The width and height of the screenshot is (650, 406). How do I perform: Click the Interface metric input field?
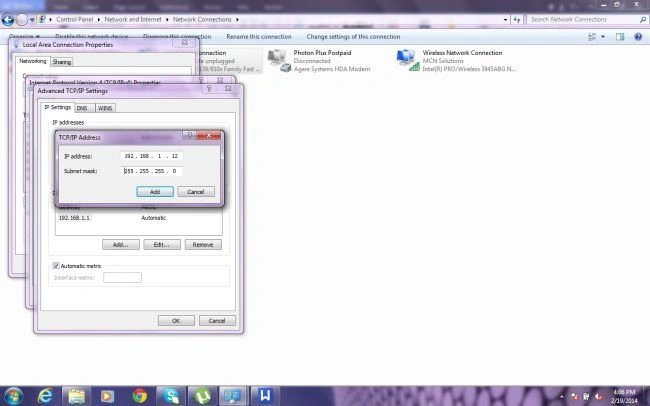(x=122, y=277)
